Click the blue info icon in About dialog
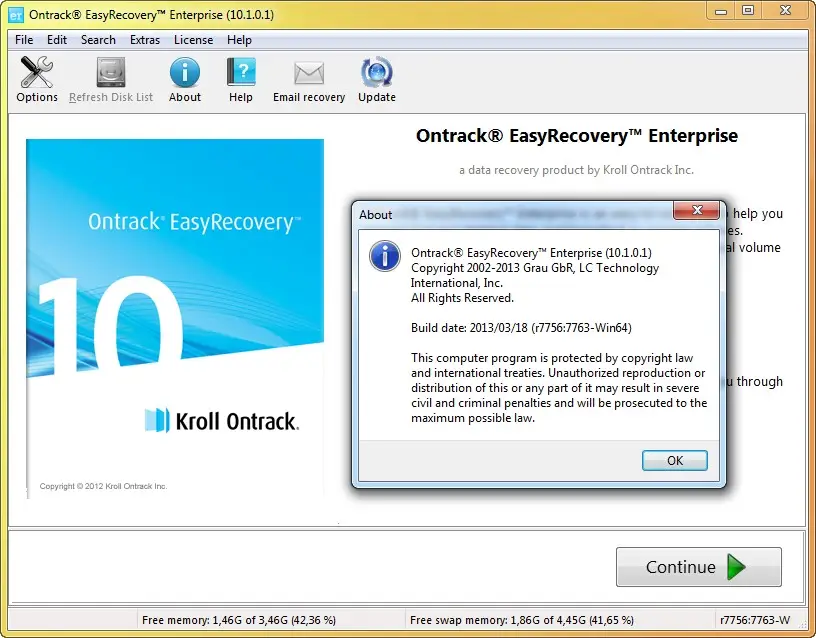Viewport: 816px width, 638px height. [x=385, y=256]
